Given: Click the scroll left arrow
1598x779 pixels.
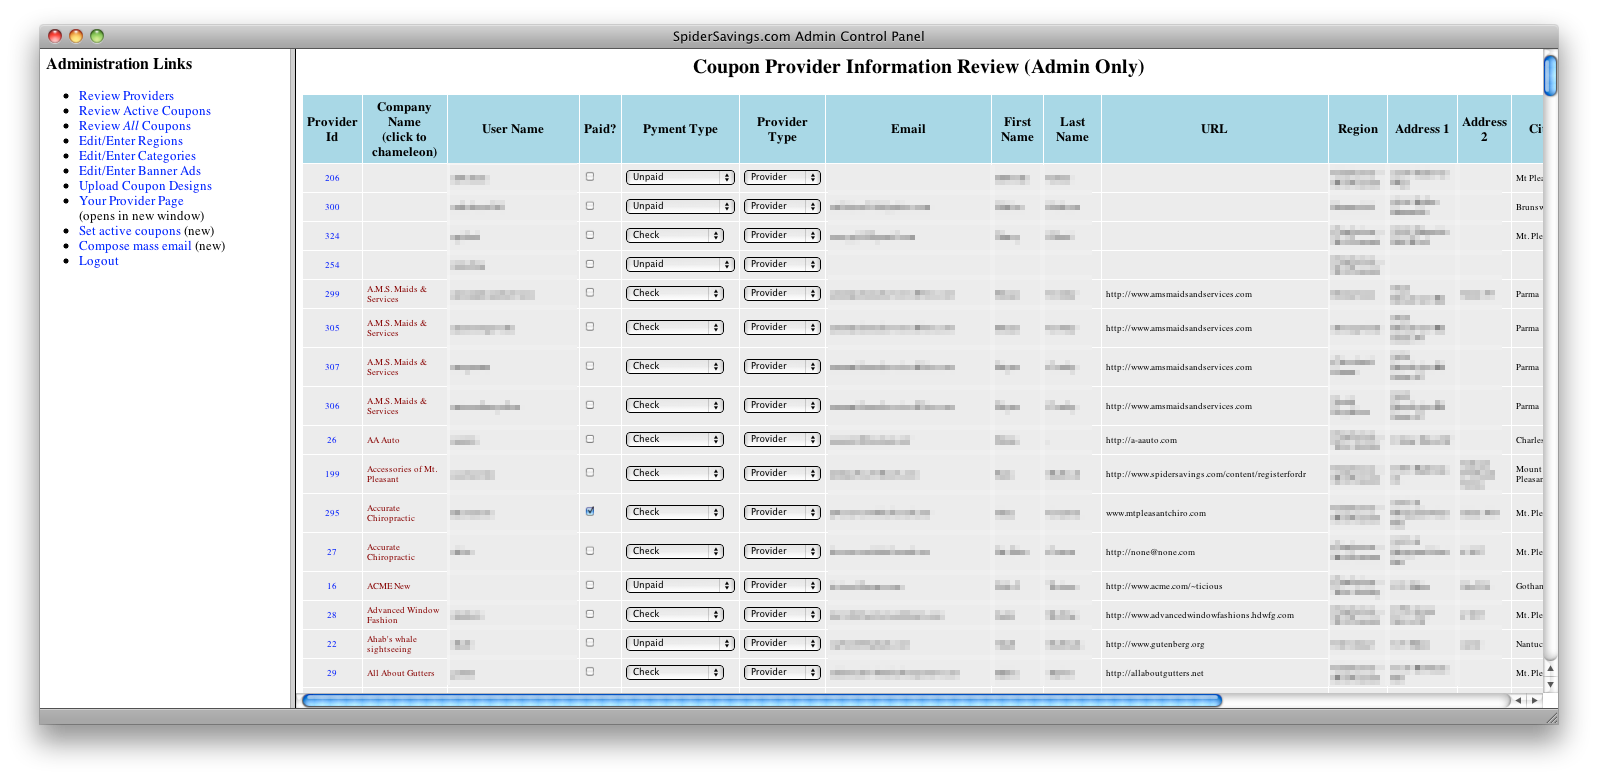Looking at the screenshot, I should point(1519,700).
